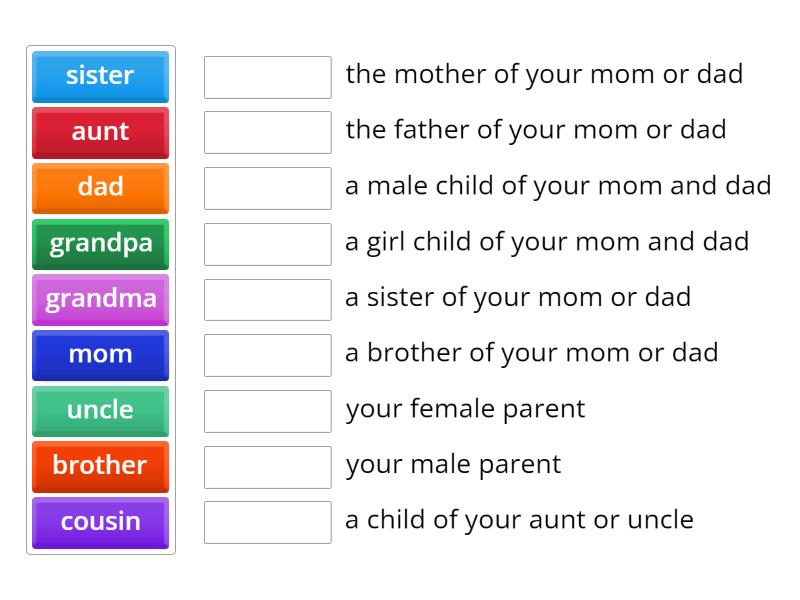Select the answer box beside the girl child definition
The image size is (800, 600).
[266, 243]
